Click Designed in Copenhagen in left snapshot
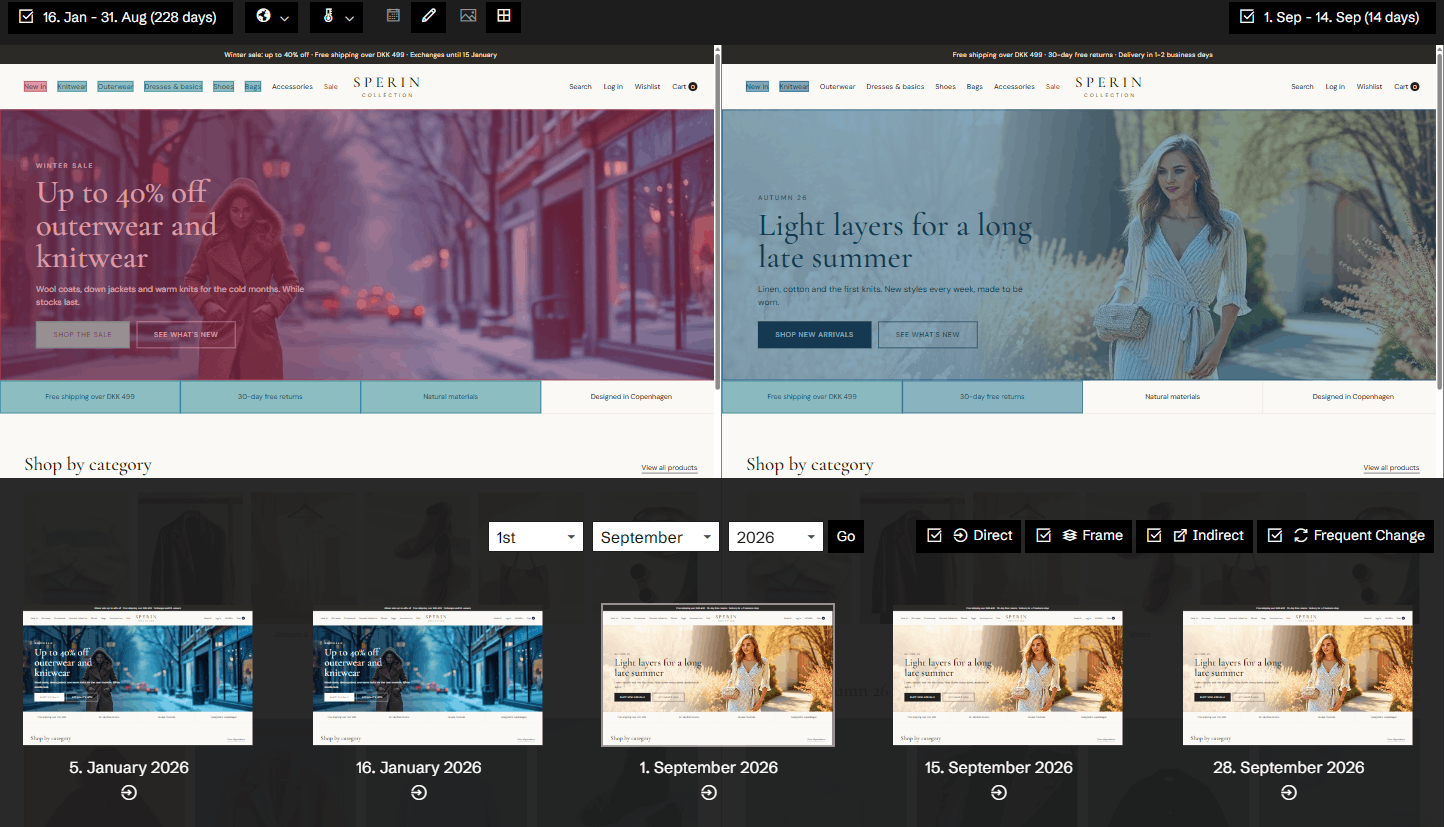This screenshot has height=827, width=1444. point(630,397)
